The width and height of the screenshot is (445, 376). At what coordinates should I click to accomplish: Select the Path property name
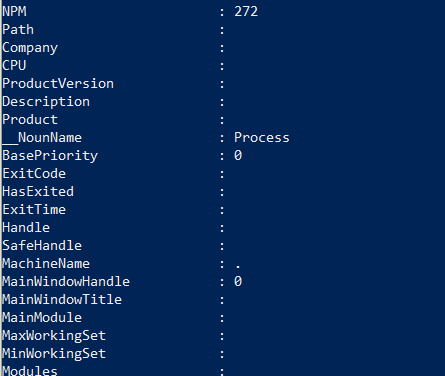(x=18, y=30)
